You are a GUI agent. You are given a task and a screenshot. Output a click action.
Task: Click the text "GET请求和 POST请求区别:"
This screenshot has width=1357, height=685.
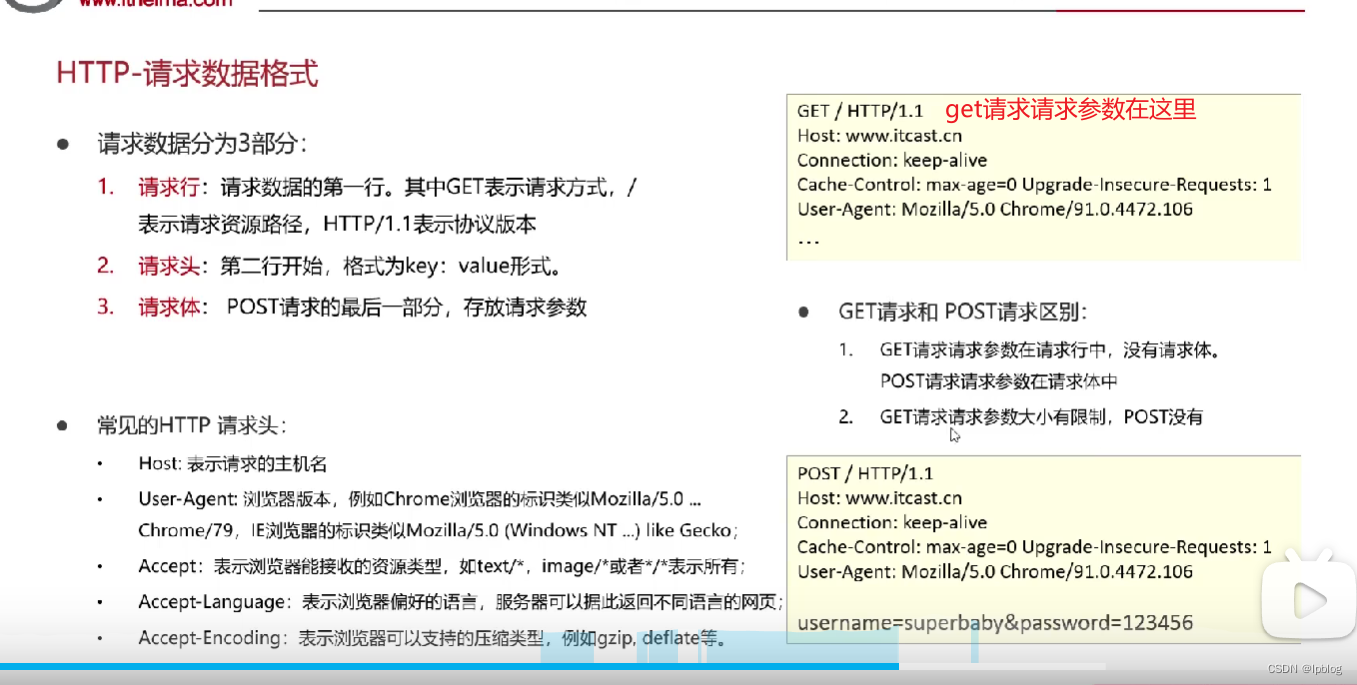962,312
